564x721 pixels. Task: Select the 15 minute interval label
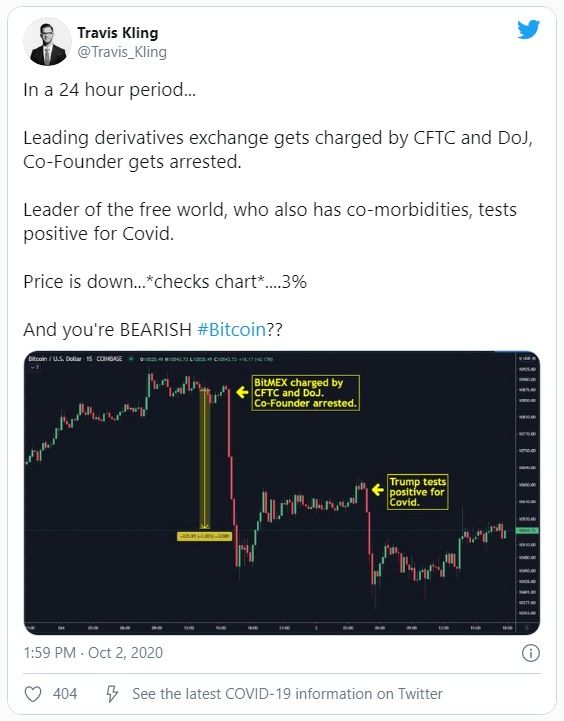point(89,359)
